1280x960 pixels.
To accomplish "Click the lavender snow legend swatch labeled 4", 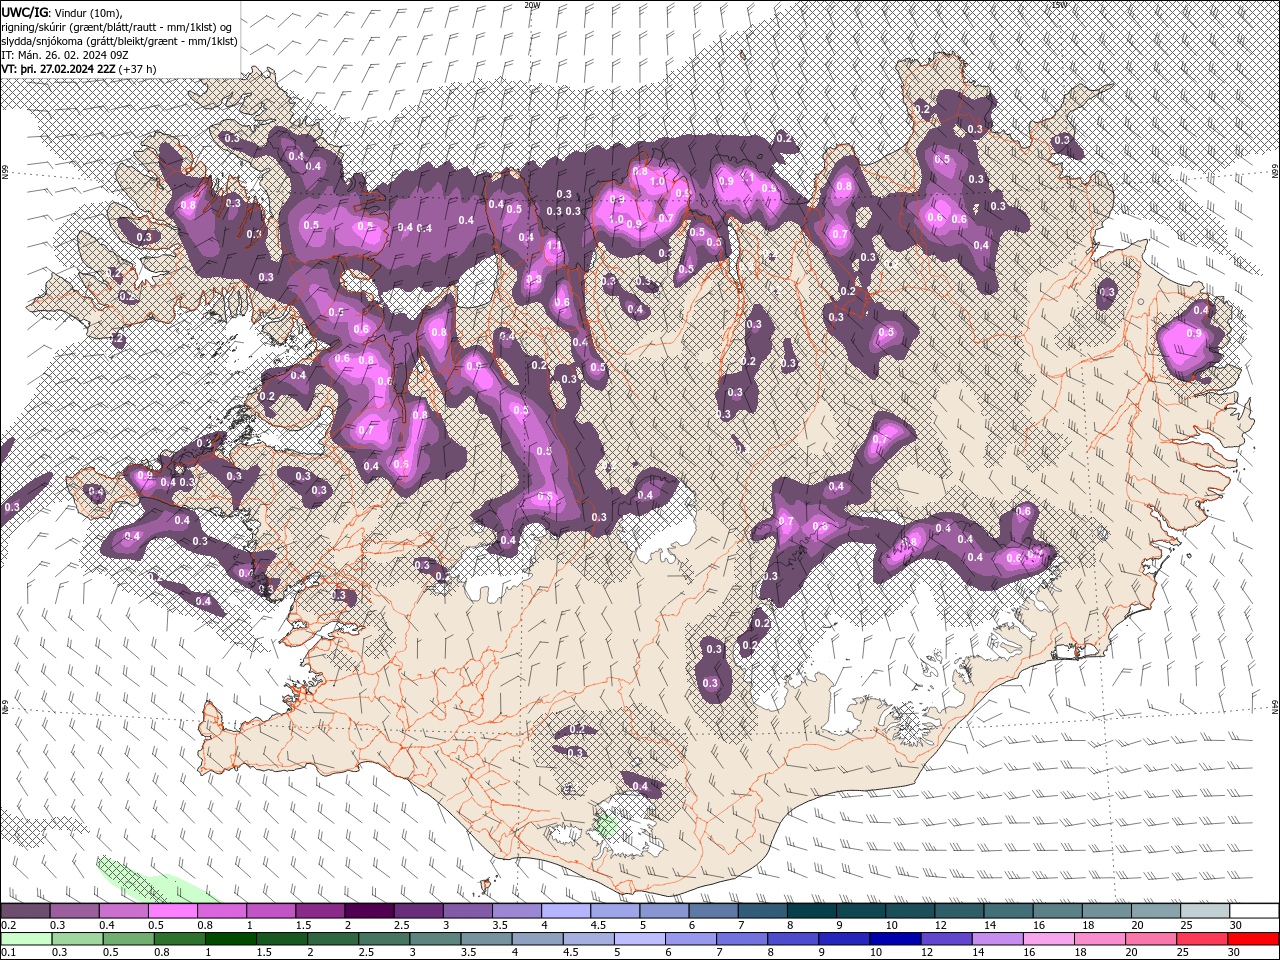I will tap(566, 911).
